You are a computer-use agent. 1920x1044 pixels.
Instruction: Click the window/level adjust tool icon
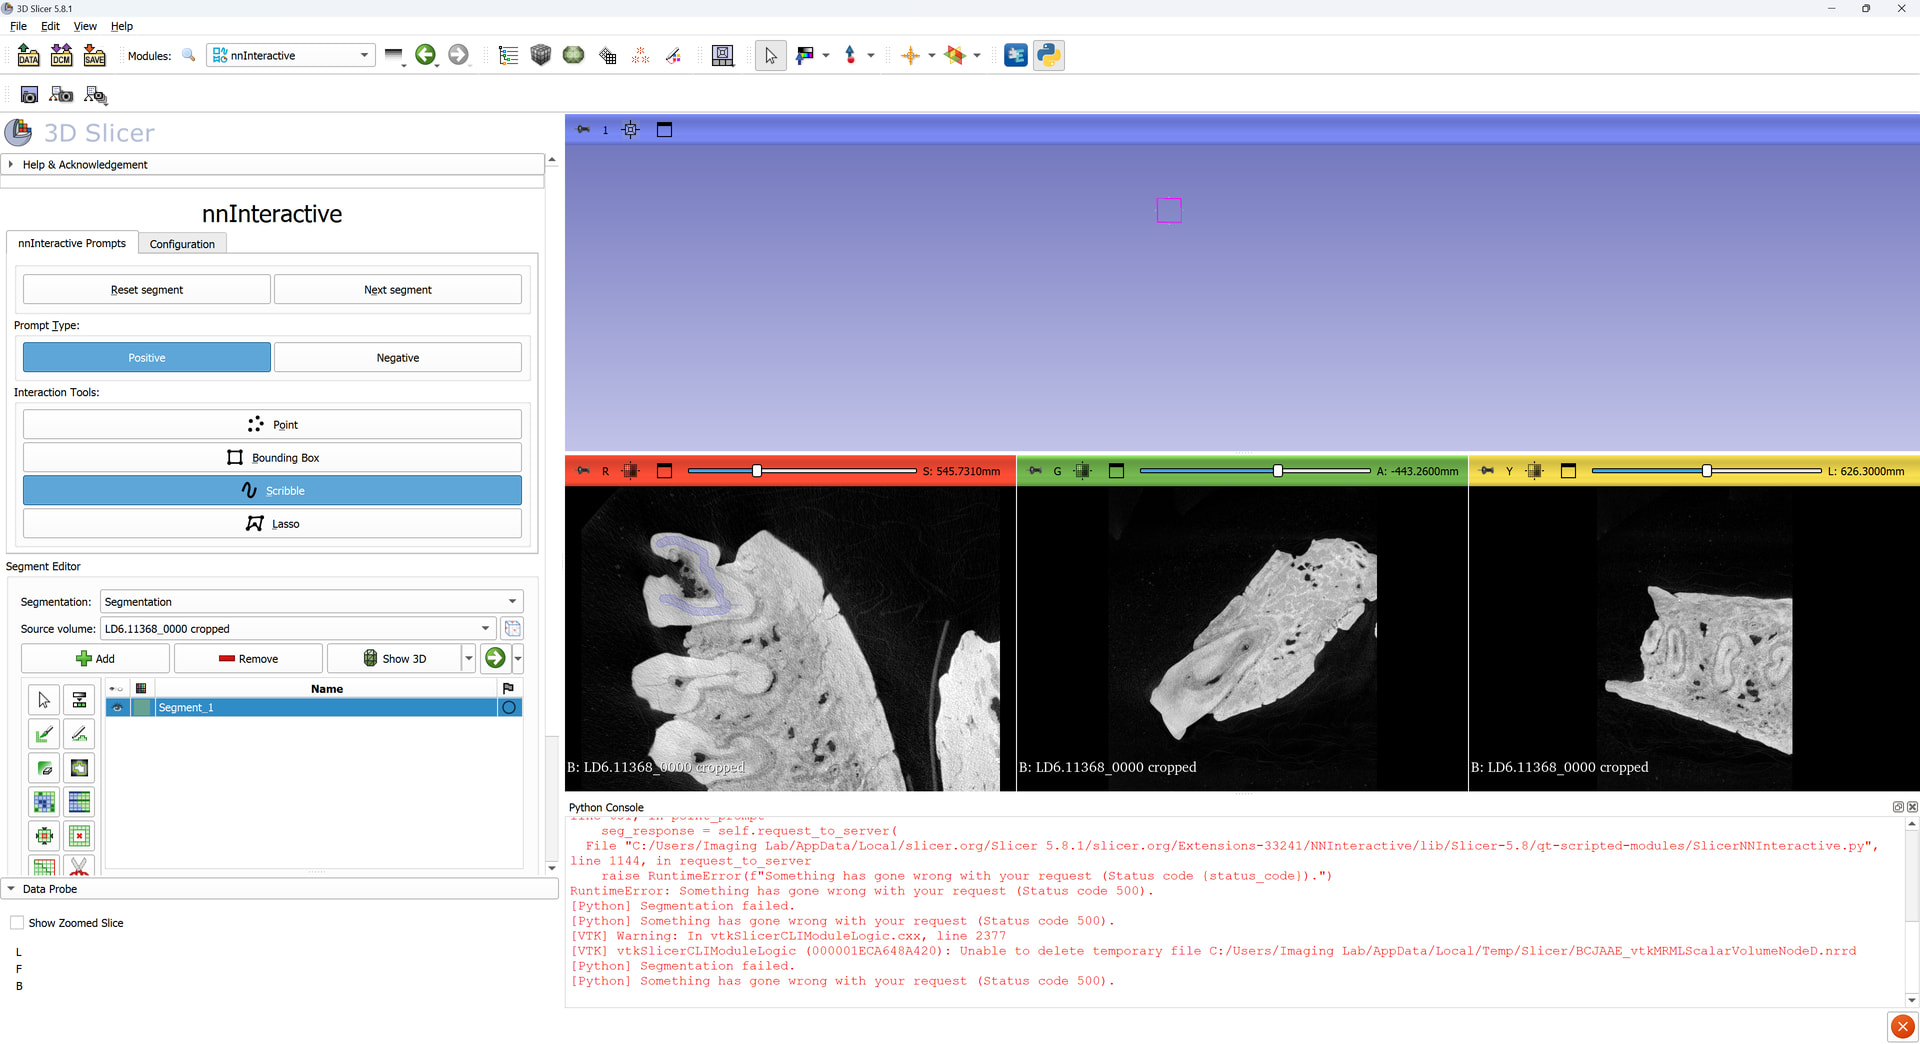(805, 55)
